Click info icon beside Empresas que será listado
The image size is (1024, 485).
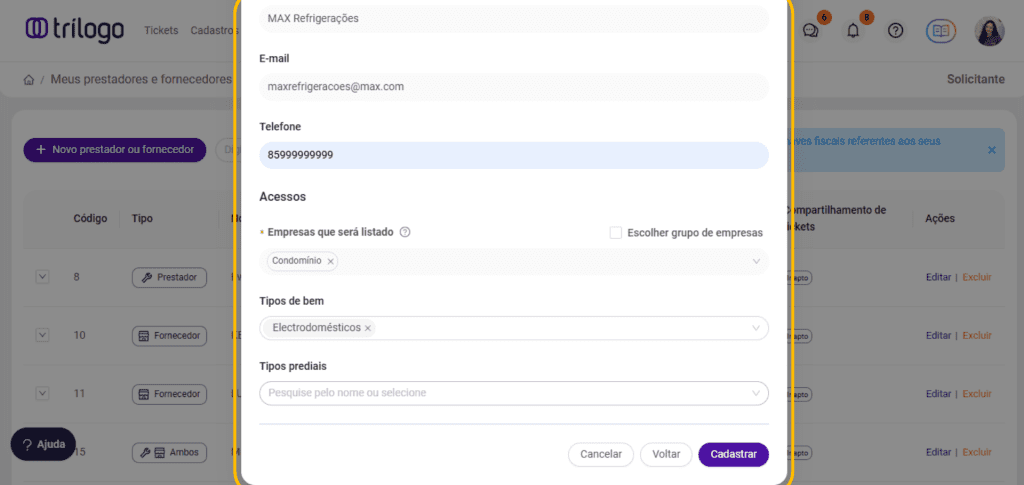pos(405,232)
